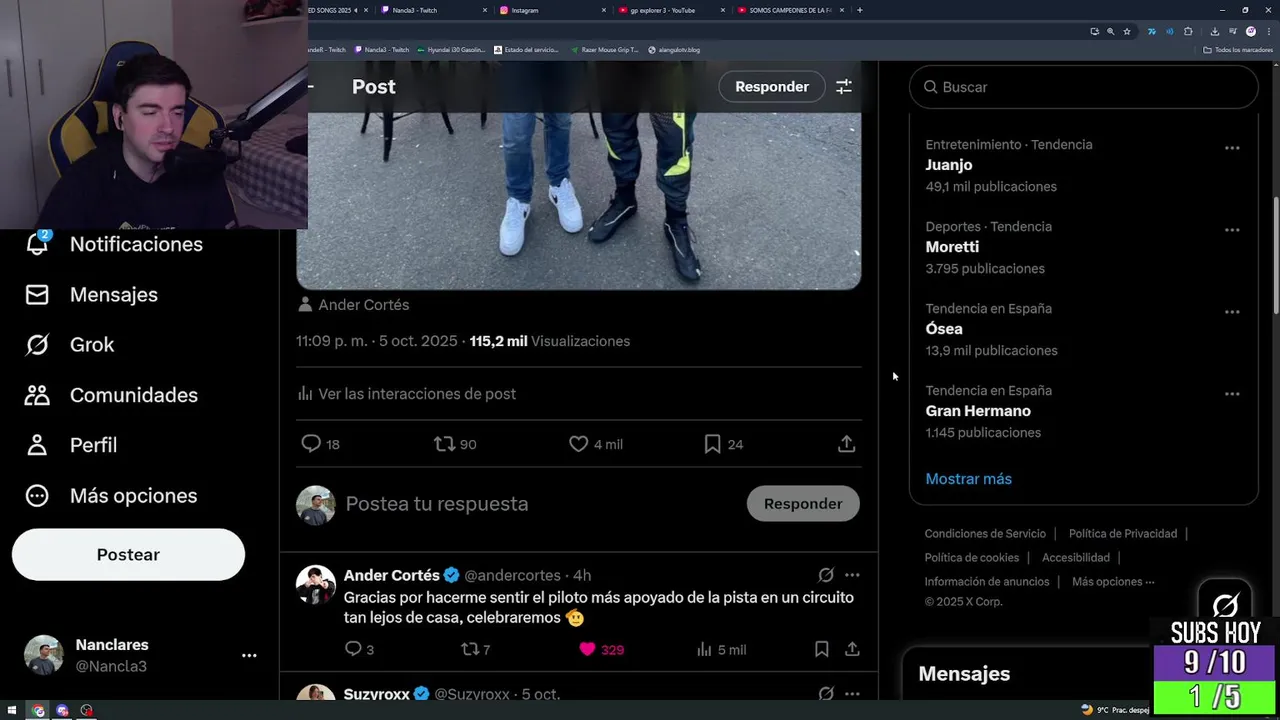The width and height of the screenshot is (1280, 720).
Task: Open Razer Mouse Grip bookmark
Action: point(605,49)
